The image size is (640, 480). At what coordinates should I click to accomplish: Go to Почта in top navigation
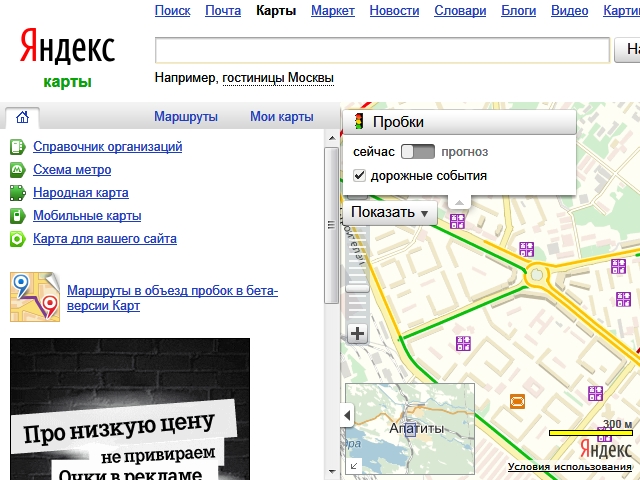pos(223,11)
